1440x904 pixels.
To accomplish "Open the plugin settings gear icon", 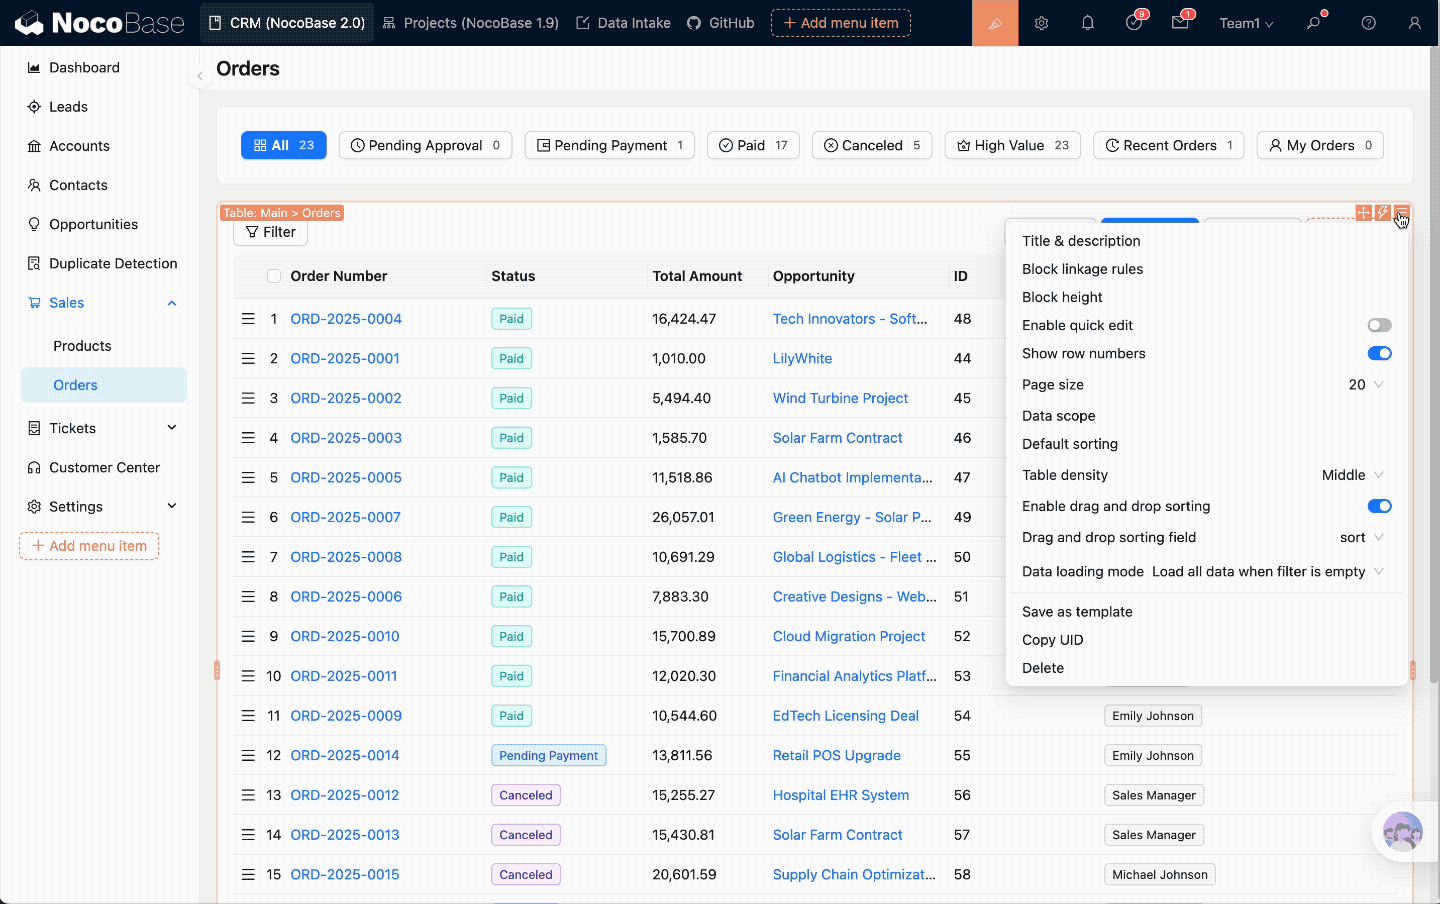I will 1041,23.
